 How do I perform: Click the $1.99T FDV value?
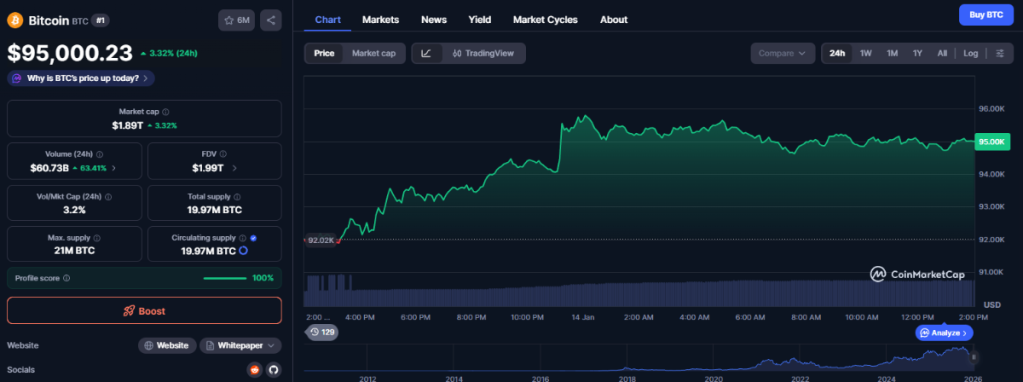(207, 168)
